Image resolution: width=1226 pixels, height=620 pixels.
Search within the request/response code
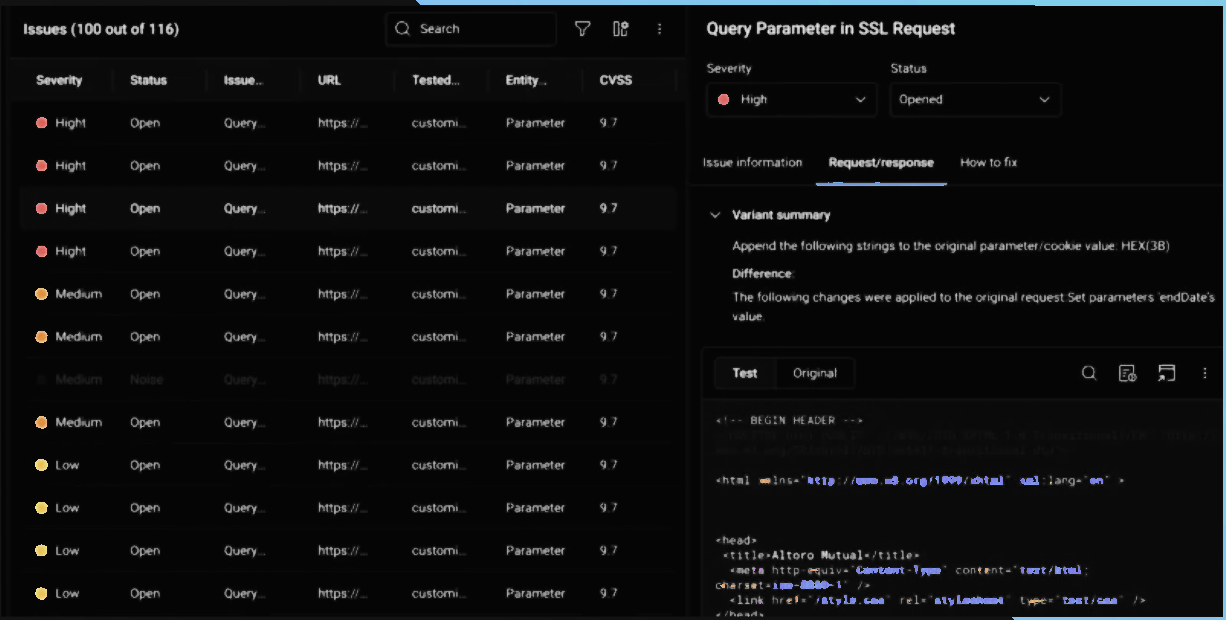(x=1089, y=373)
